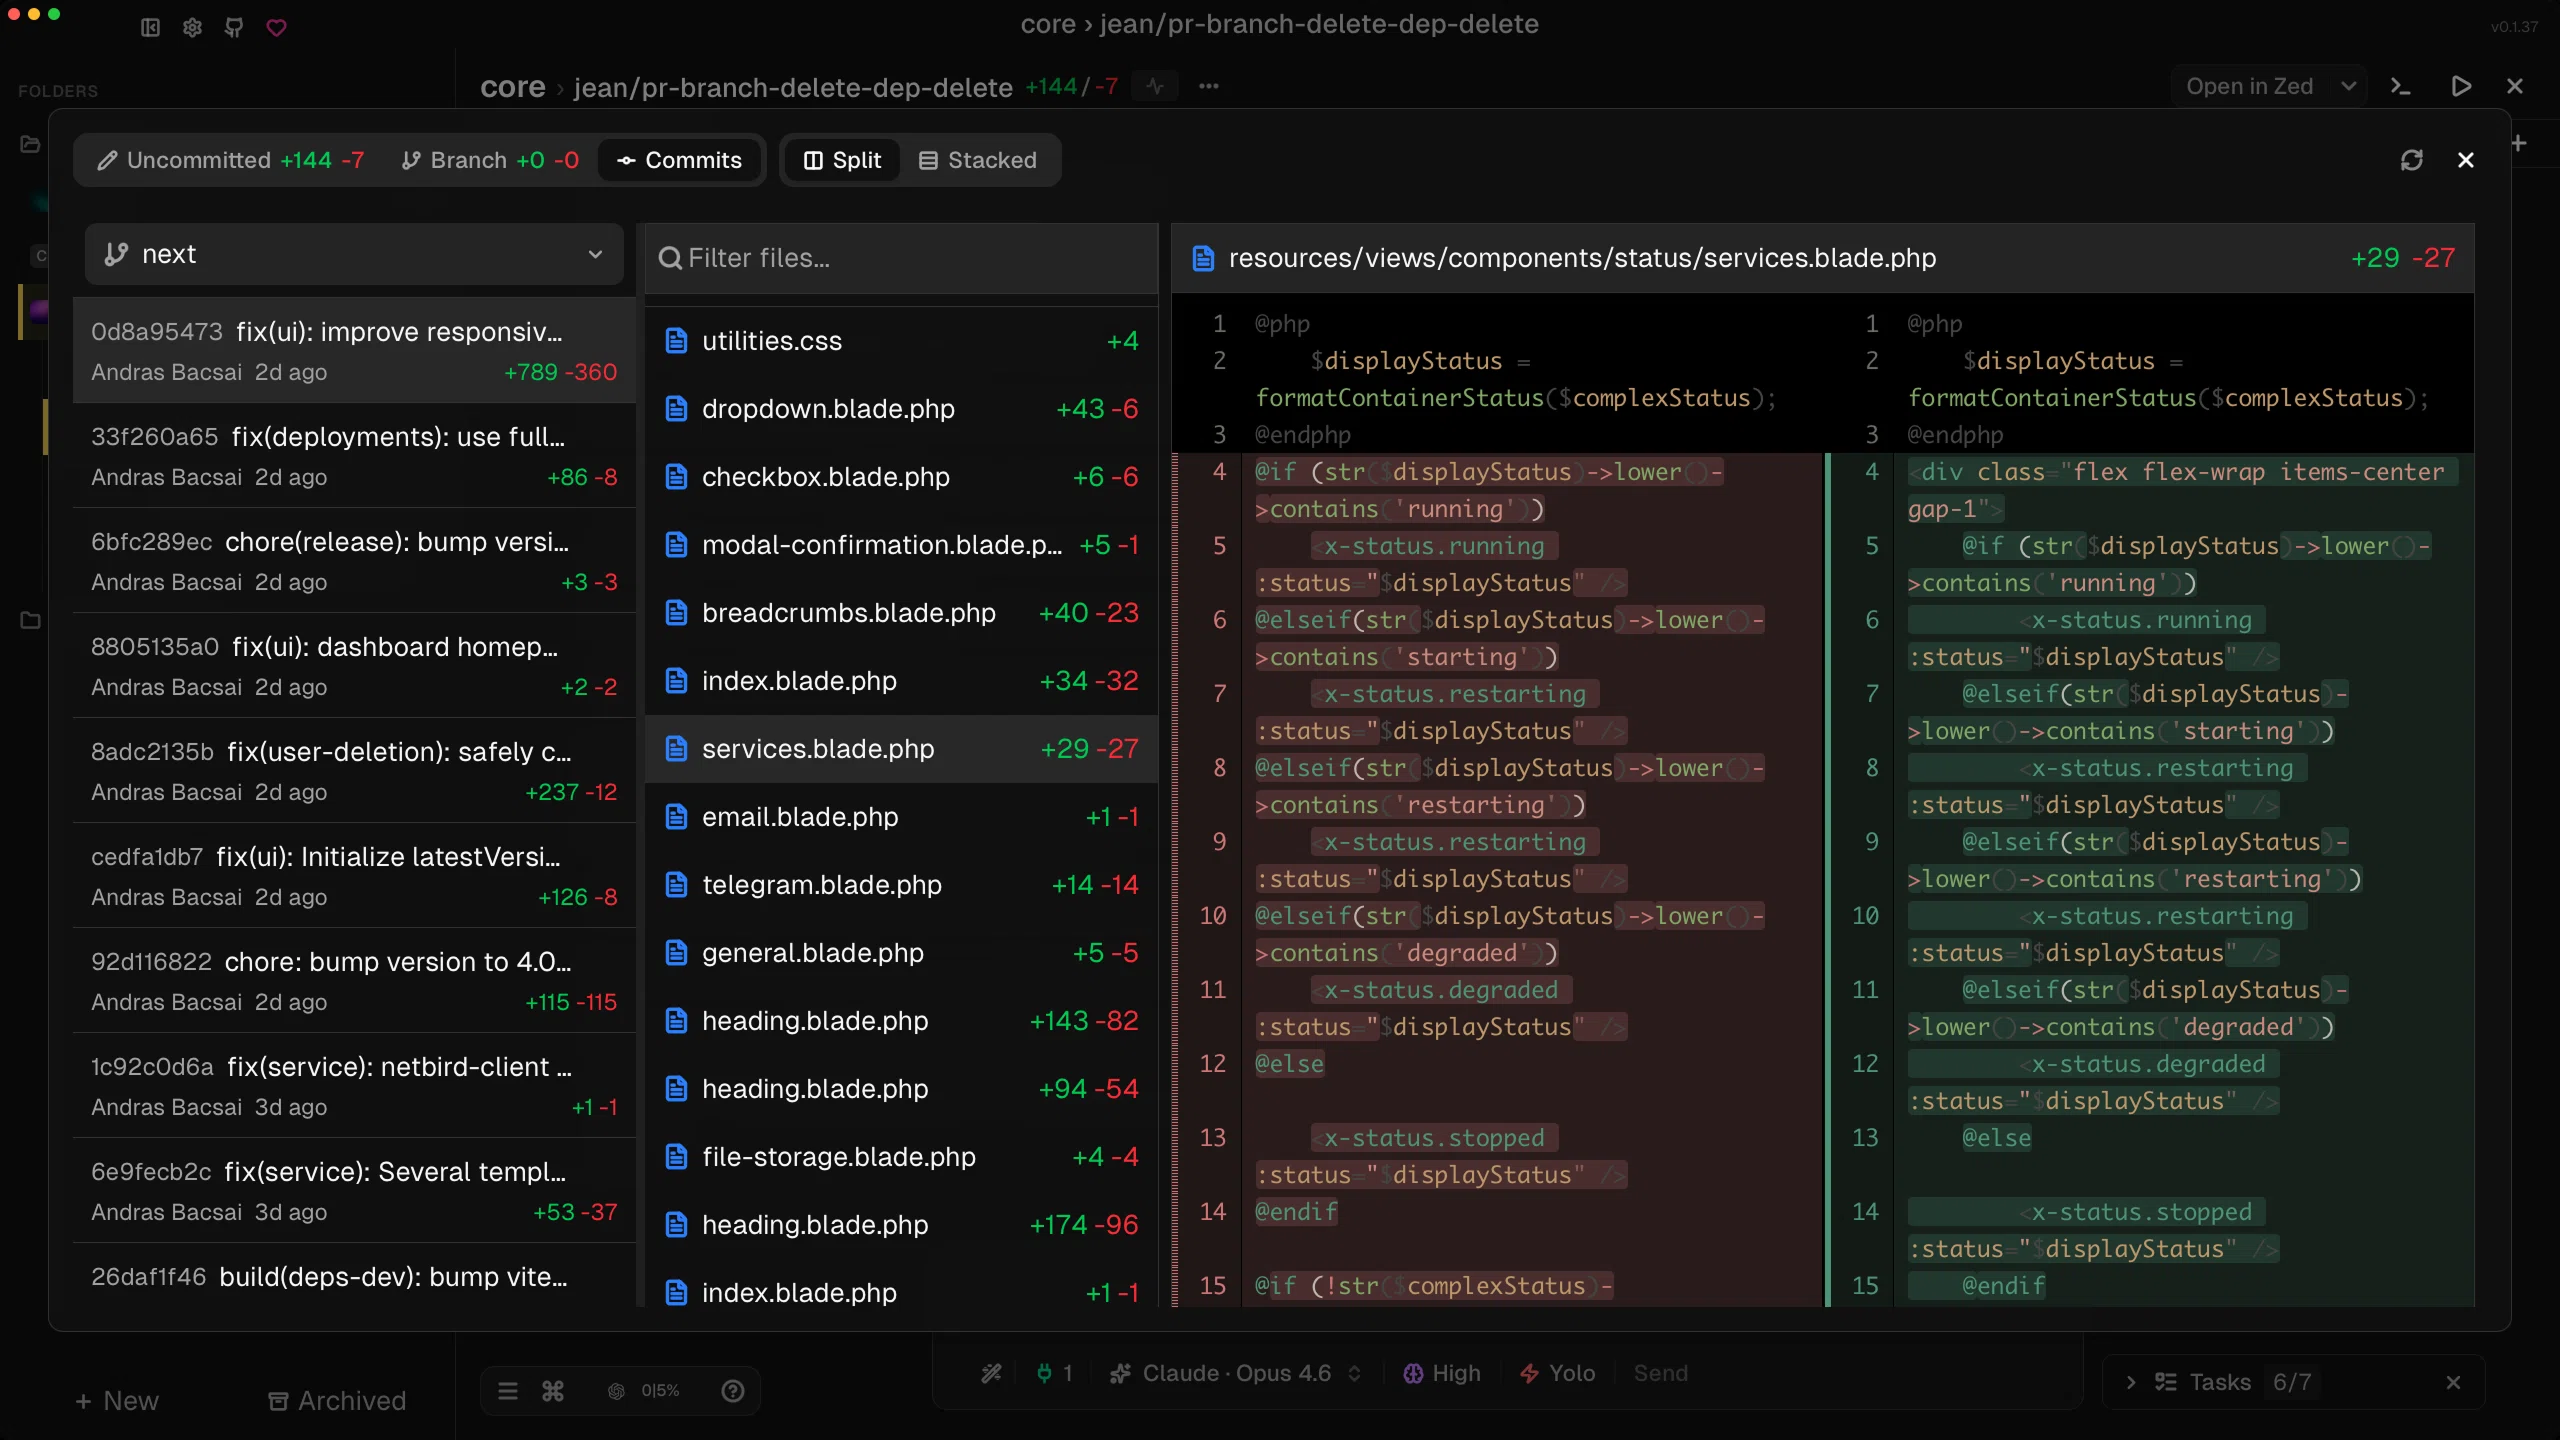The height and width of the screenshot is (1440, 2560).
Task: Open the 'next' branch dropdown
Action: click(x=354, y=254)
